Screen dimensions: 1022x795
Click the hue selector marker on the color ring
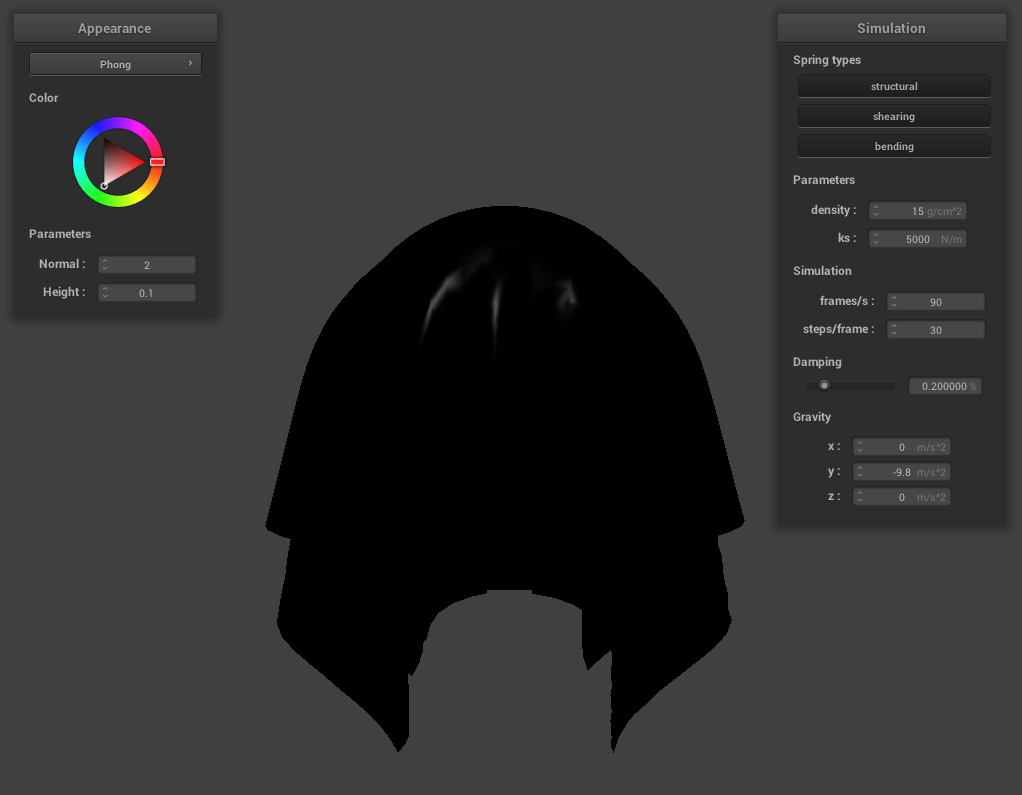157,162
